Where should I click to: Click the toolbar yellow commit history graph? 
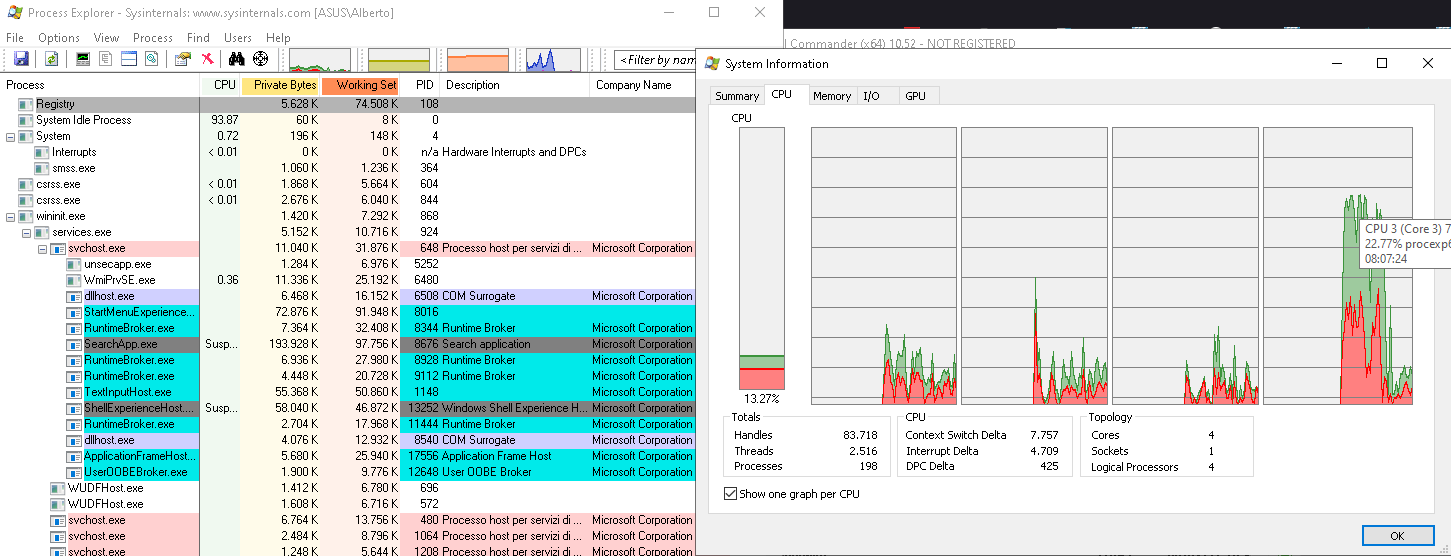point(399,60)
